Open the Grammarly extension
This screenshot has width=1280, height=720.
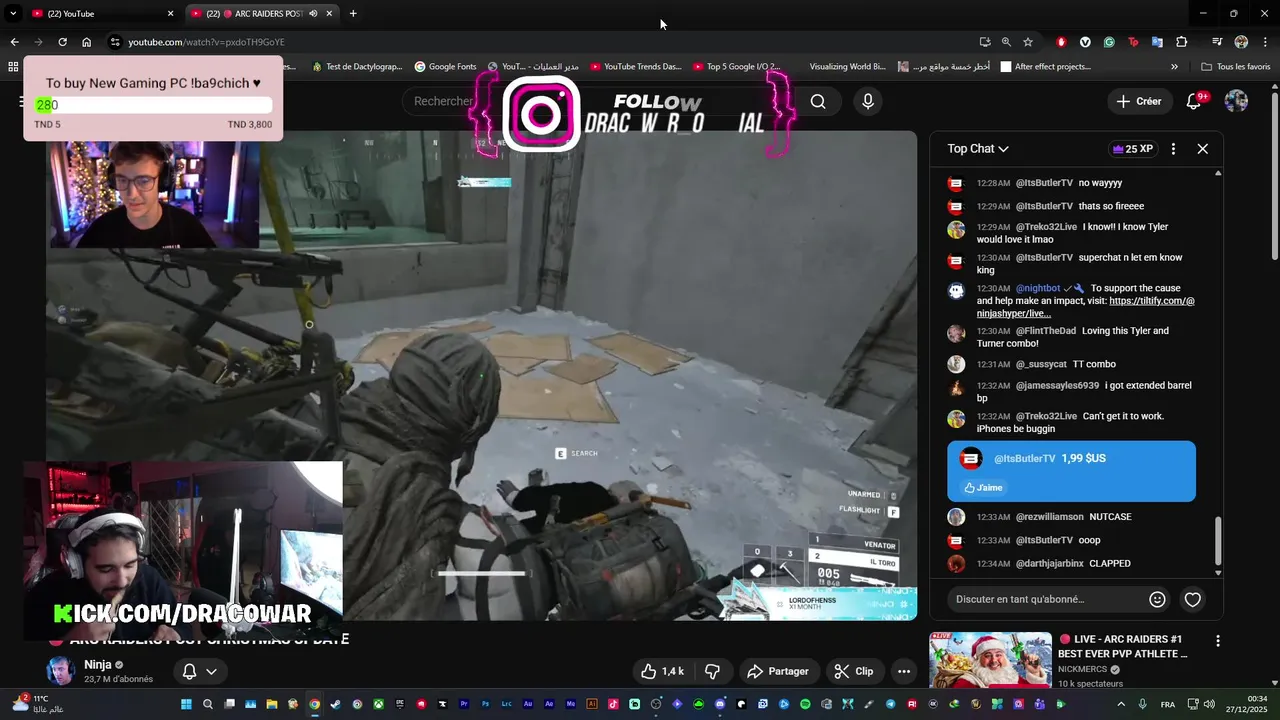click(x=1109, y=42)
